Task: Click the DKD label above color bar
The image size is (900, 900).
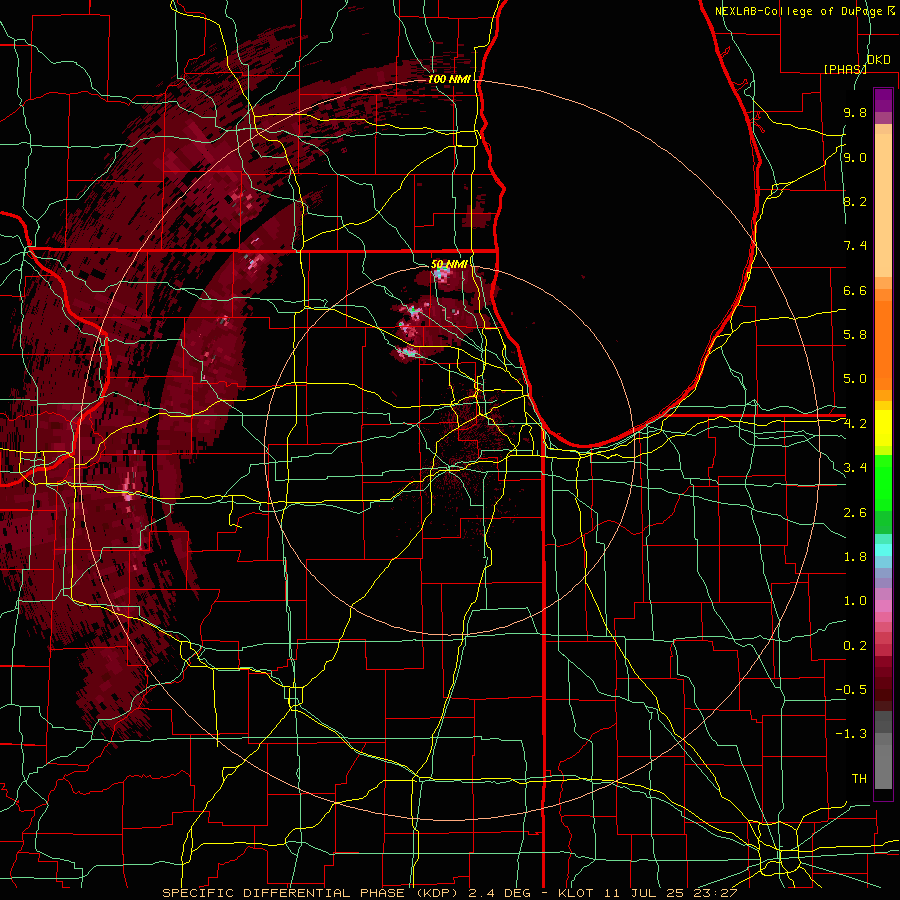Action: (x=879, y=60)
